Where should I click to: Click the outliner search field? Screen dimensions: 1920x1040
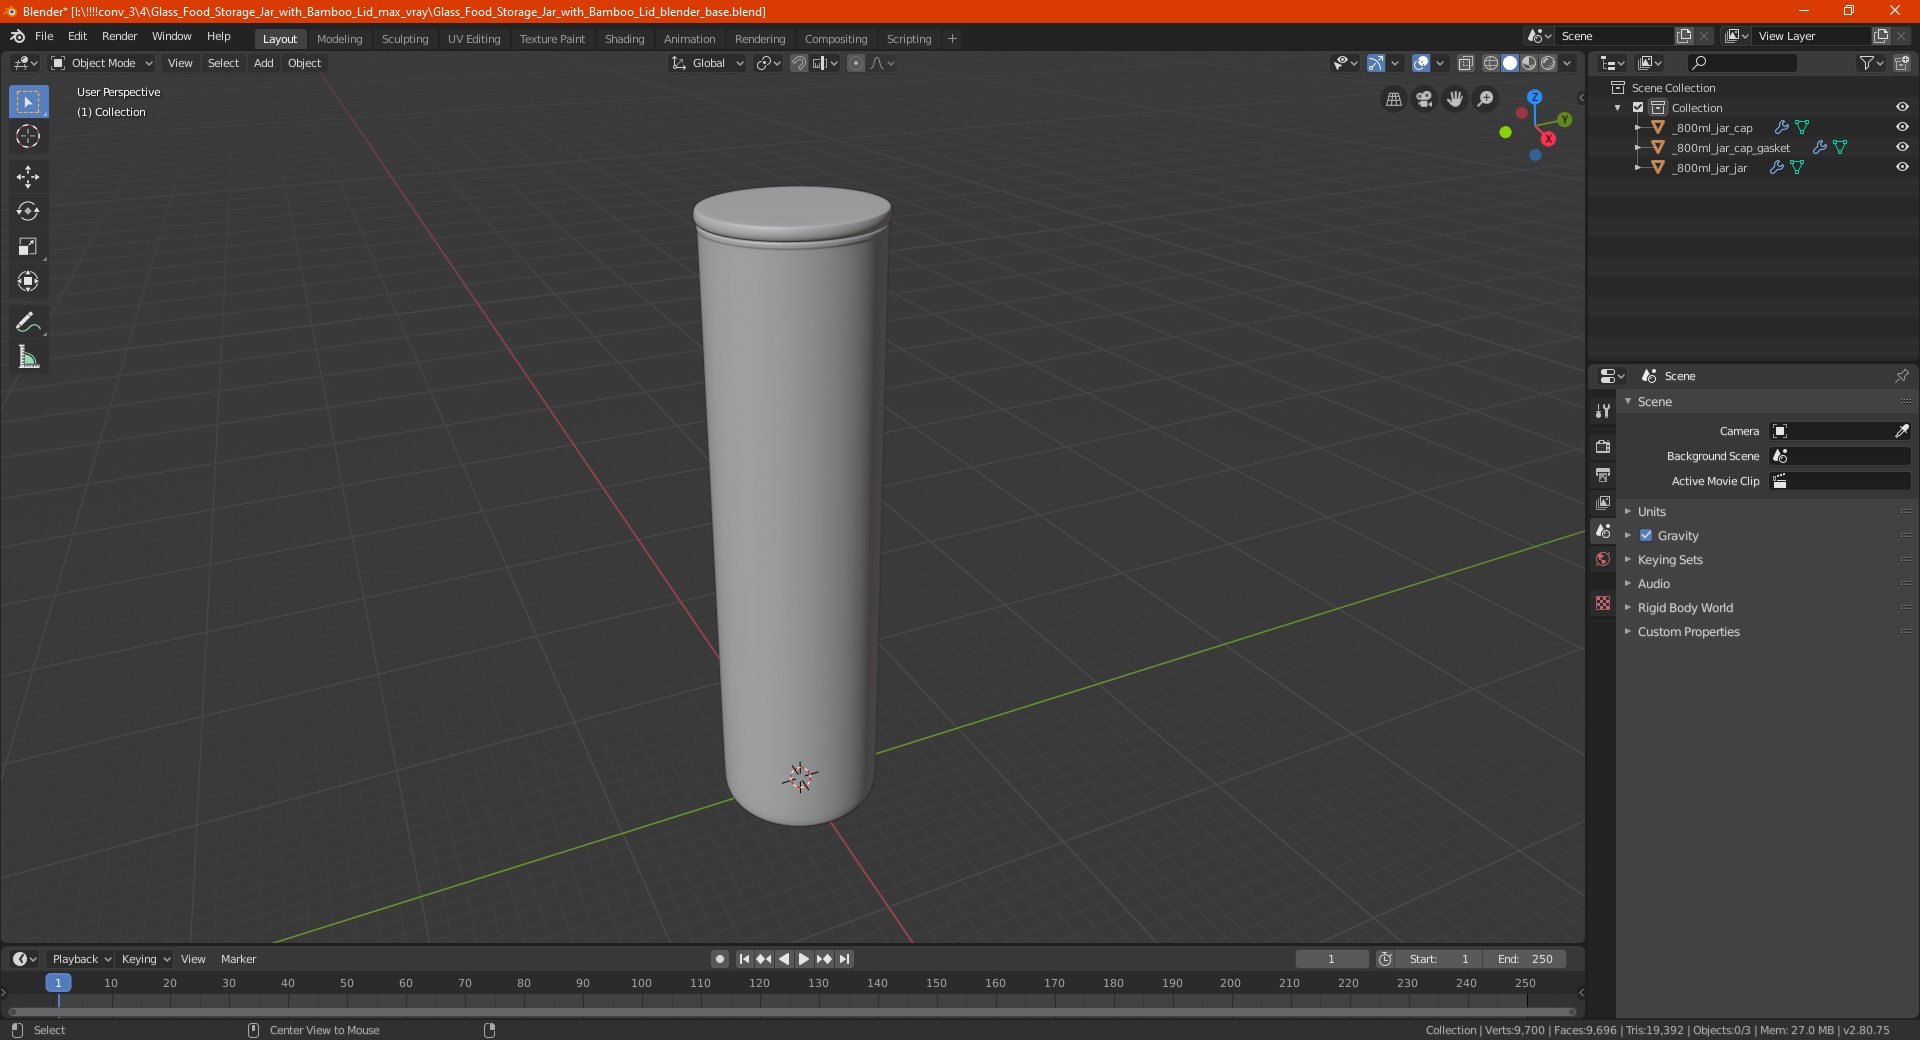[1741, 63]
